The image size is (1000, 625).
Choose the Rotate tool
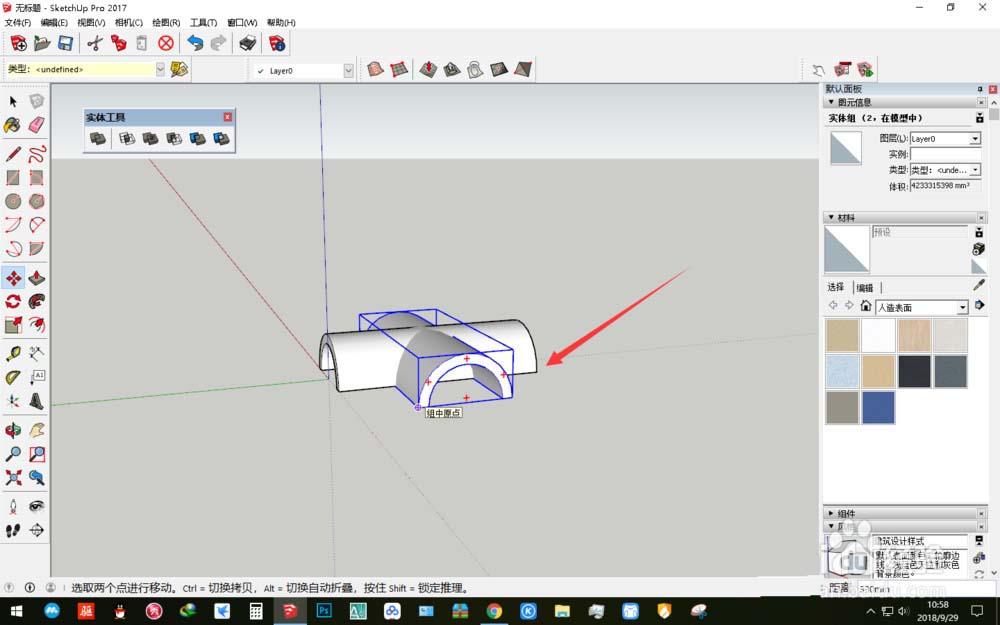13,301
